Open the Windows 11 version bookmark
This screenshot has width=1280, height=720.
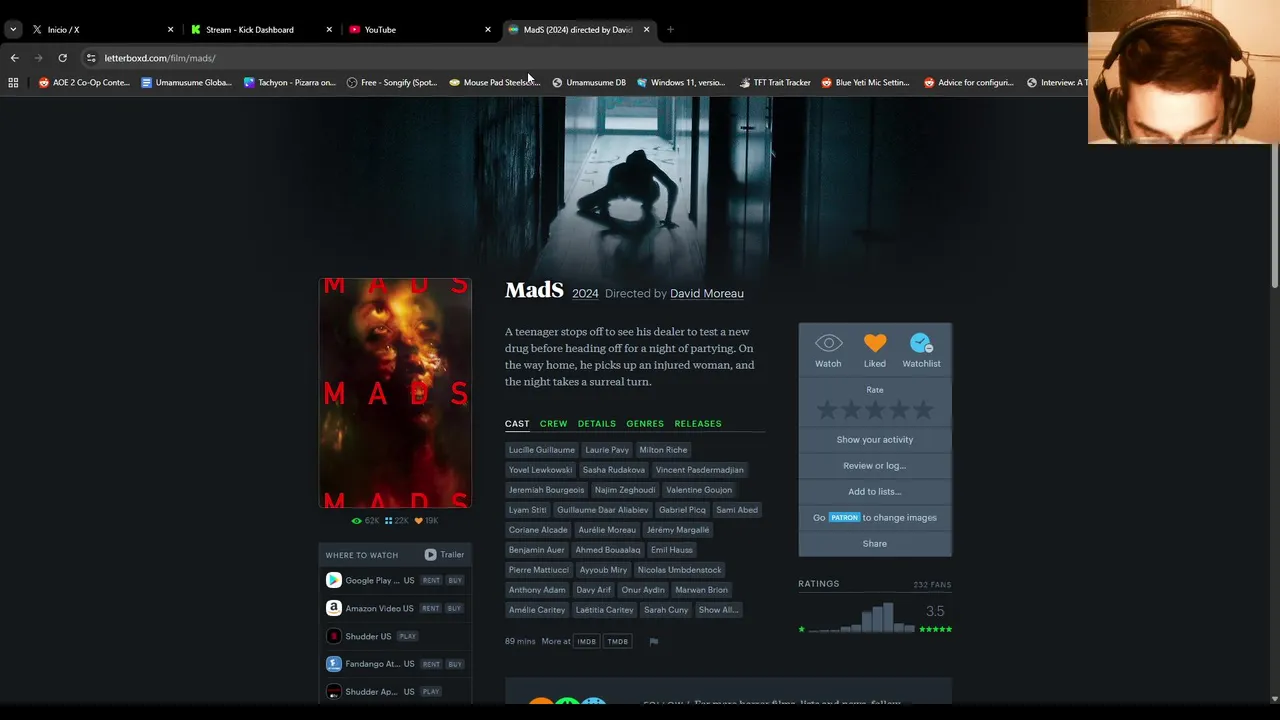681,83
